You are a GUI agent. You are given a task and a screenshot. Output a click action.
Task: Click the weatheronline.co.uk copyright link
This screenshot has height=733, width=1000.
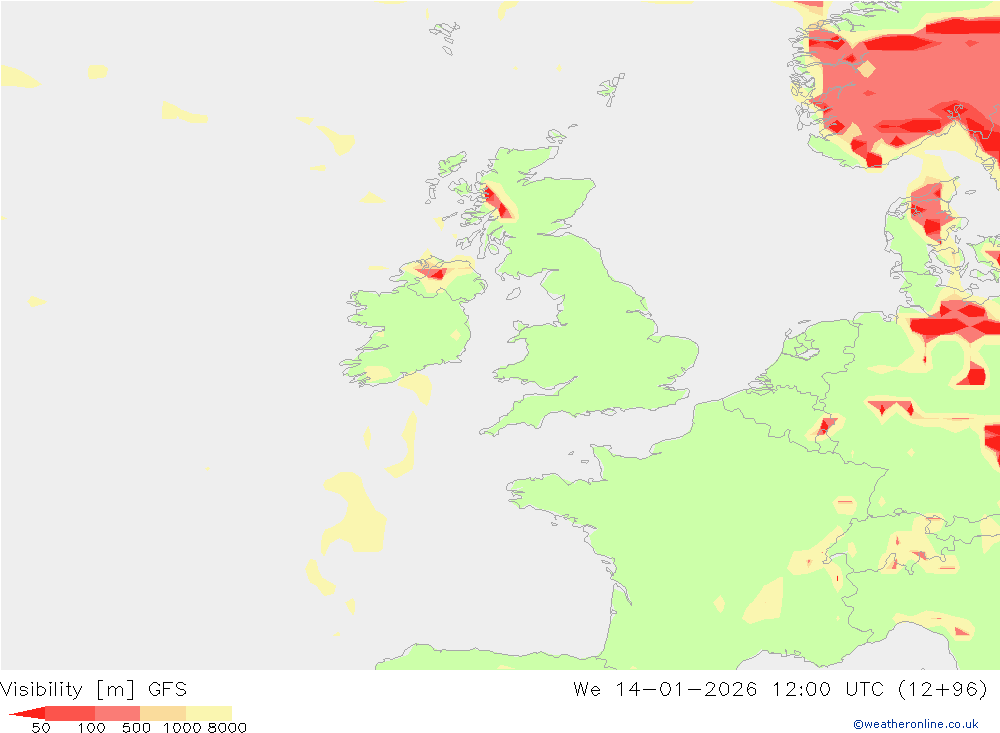(916, 724)
